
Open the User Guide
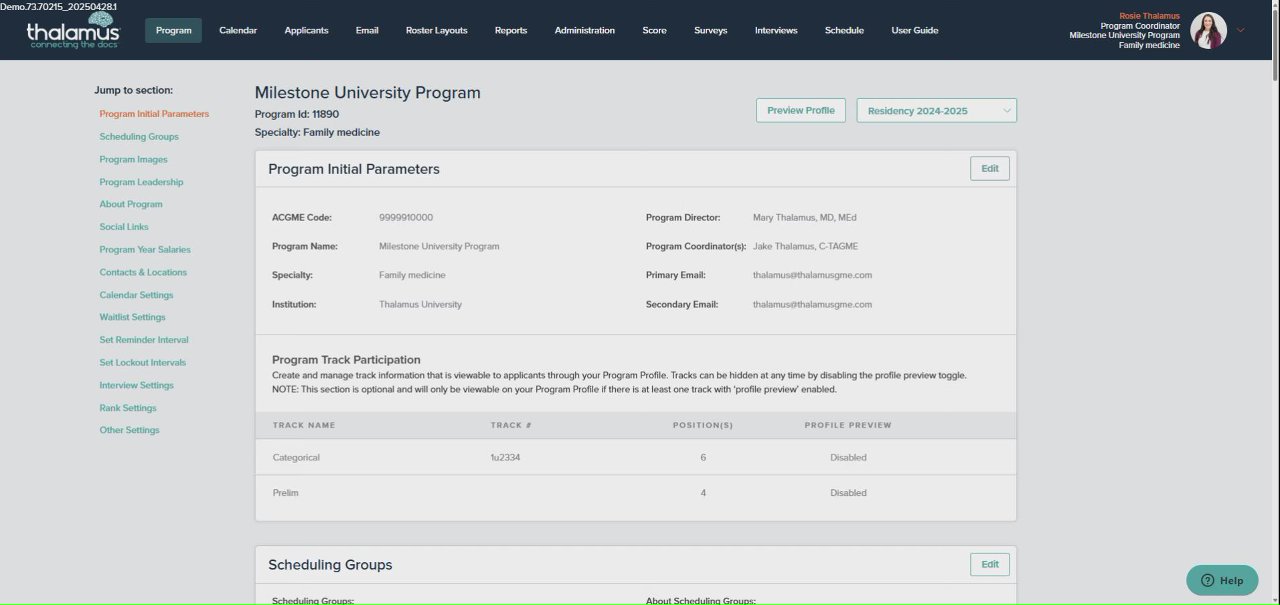coord(915,30)
